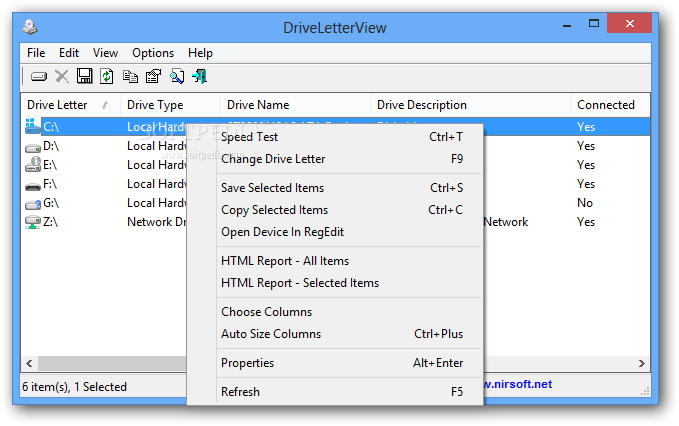Click the 'Network' description text in Z:\ row

[506, 222]
